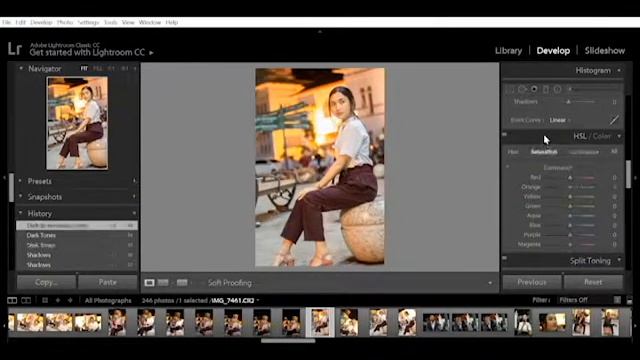Expand the Presets panel
Screen dimensions: 640x360
point(21,180)
